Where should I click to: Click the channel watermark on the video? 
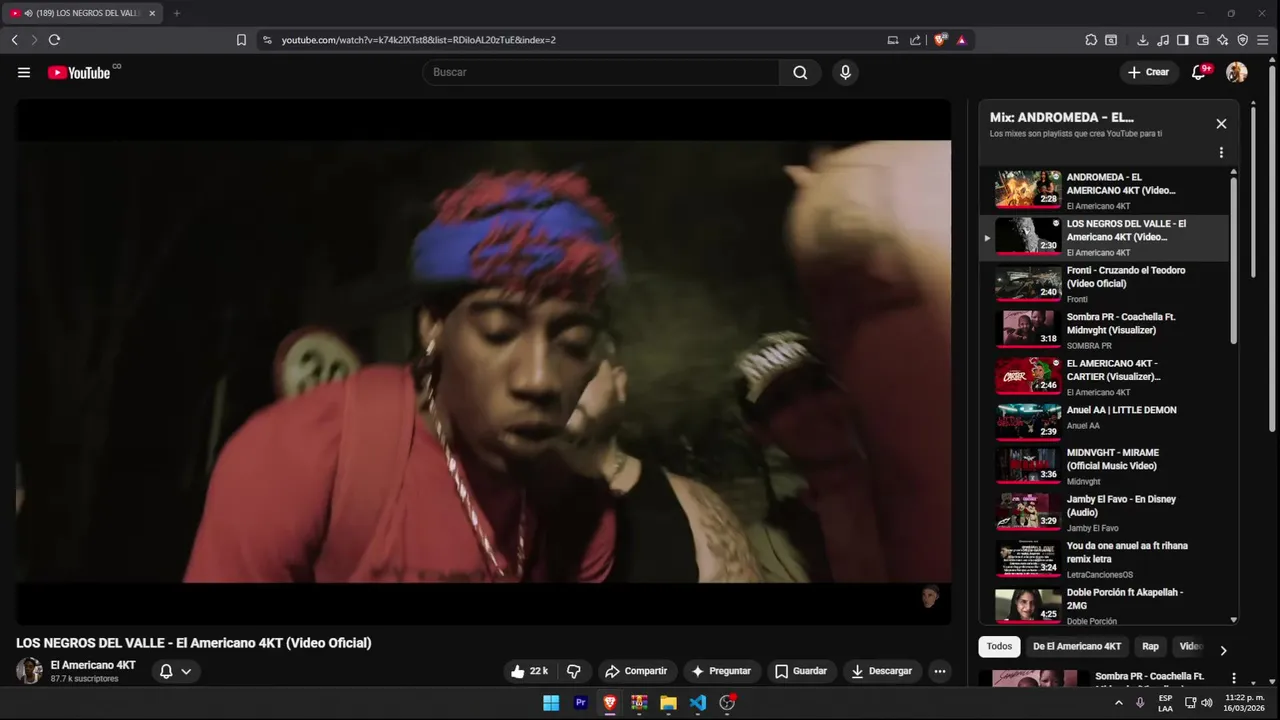(931, 597)
